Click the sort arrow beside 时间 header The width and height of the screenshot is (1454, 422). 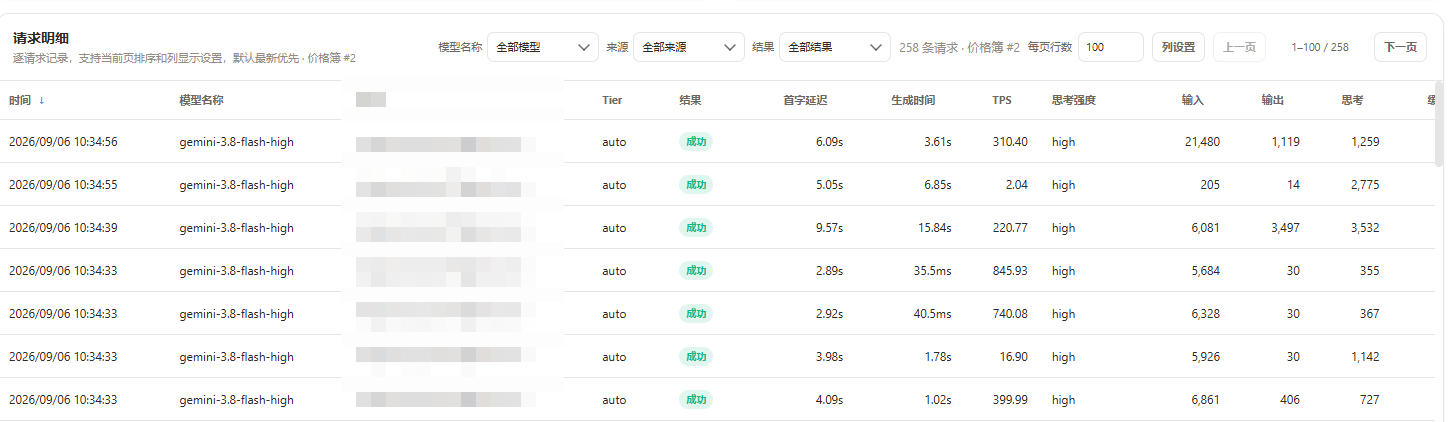(42, 101)
